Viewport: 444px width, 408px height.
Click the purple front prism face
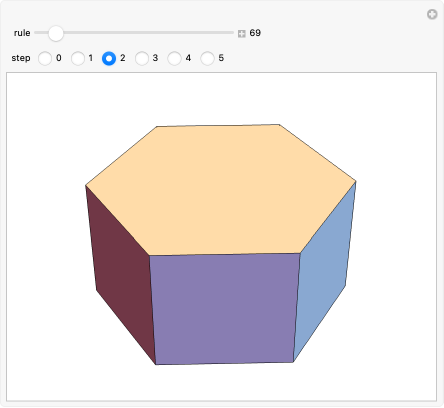(224, 308)
